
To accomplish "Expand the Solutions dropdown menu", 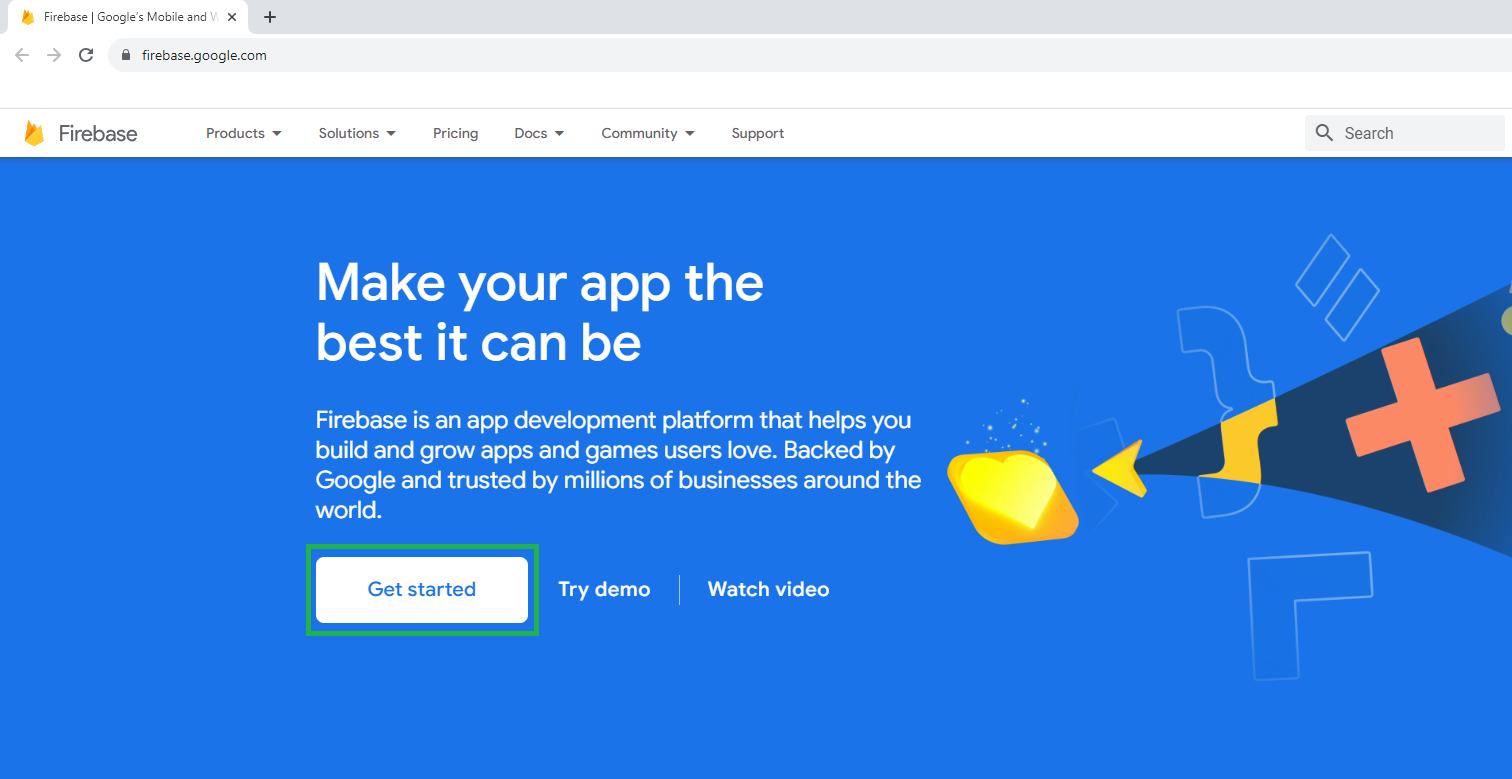I will (x=358, y=133).
